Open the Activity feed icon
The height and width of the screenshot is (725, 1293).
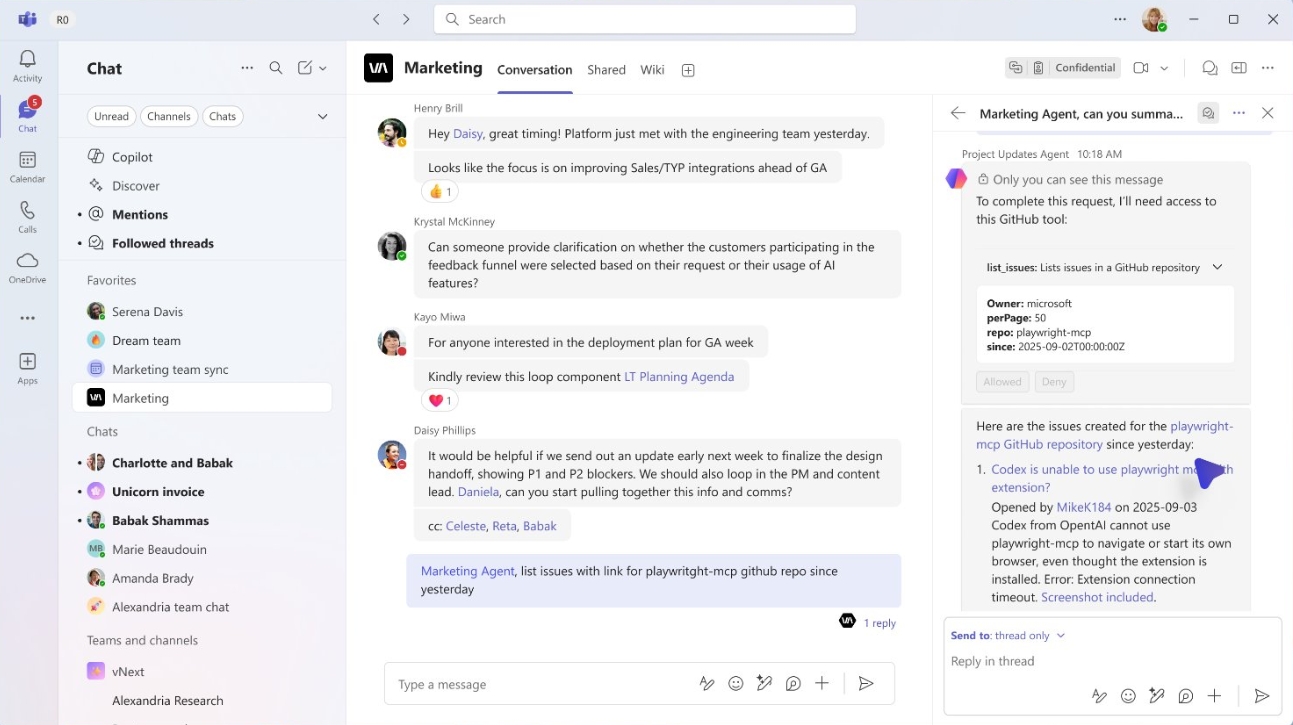27,65
